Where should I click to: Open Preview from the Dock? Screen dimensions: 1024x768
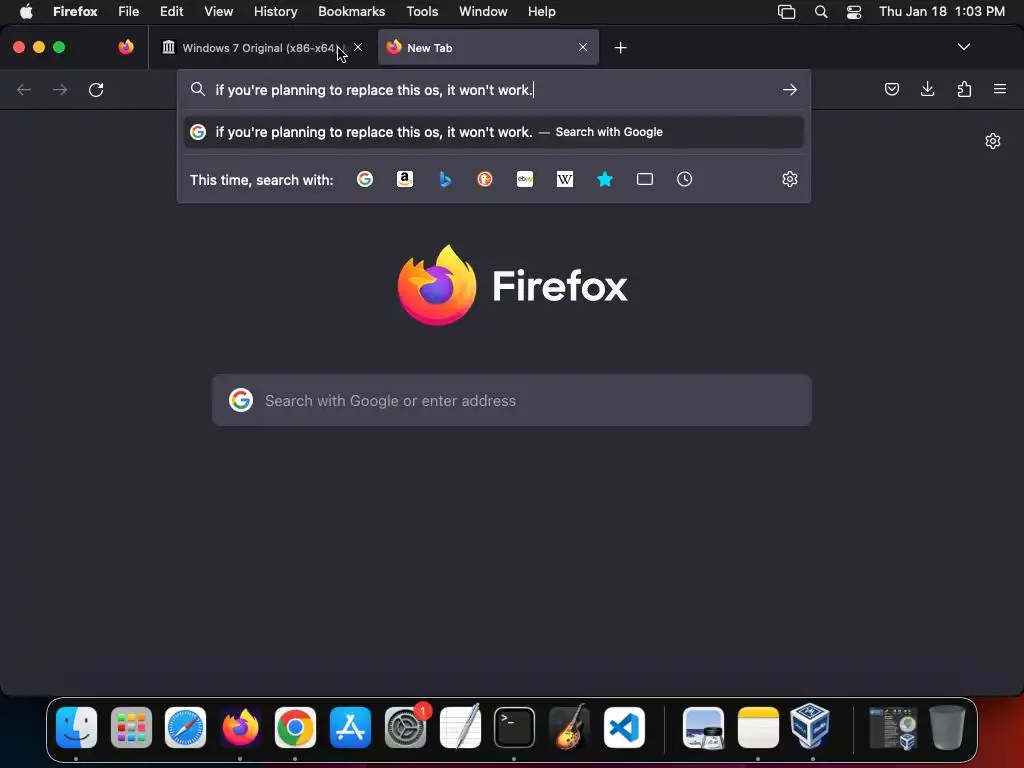click(x=703, y=727)
